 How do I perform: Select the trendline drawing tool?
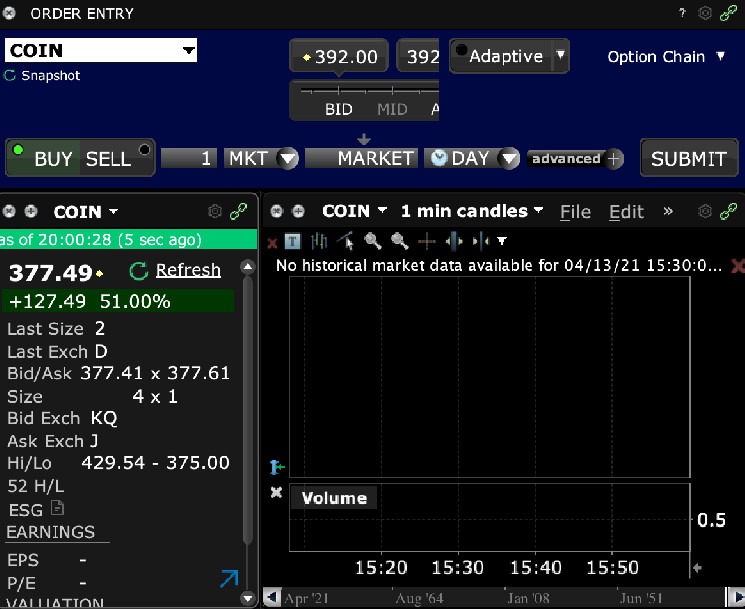345,241
